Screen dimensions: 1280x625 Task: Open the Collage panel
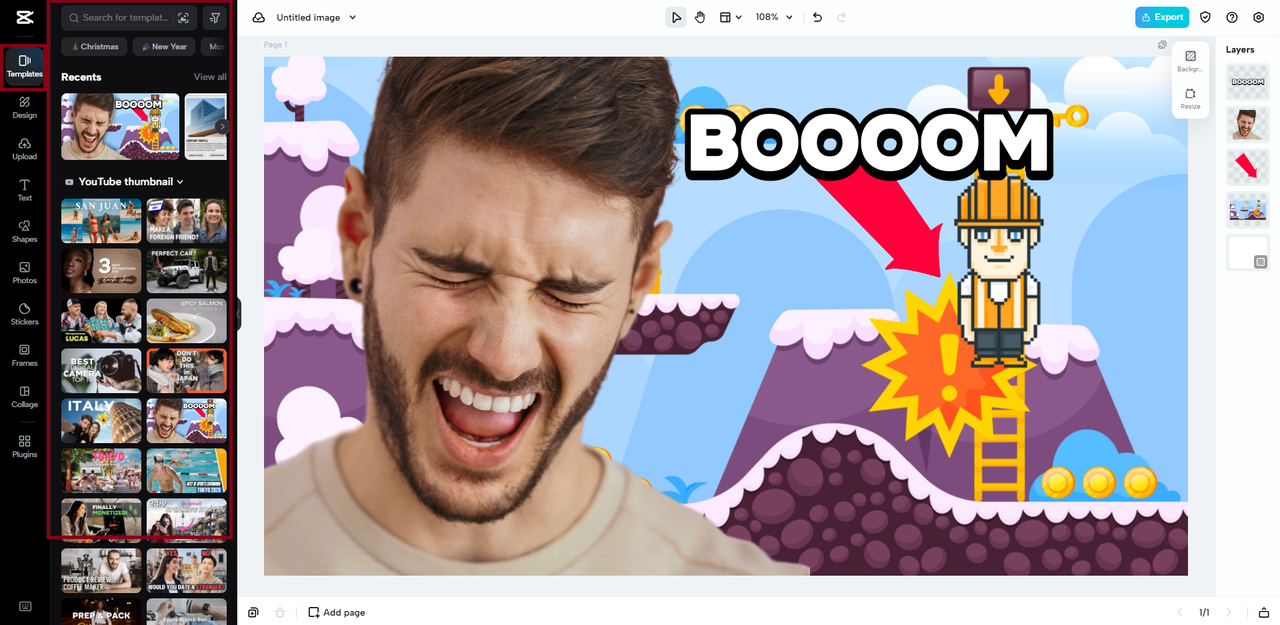tap(24, 397)
